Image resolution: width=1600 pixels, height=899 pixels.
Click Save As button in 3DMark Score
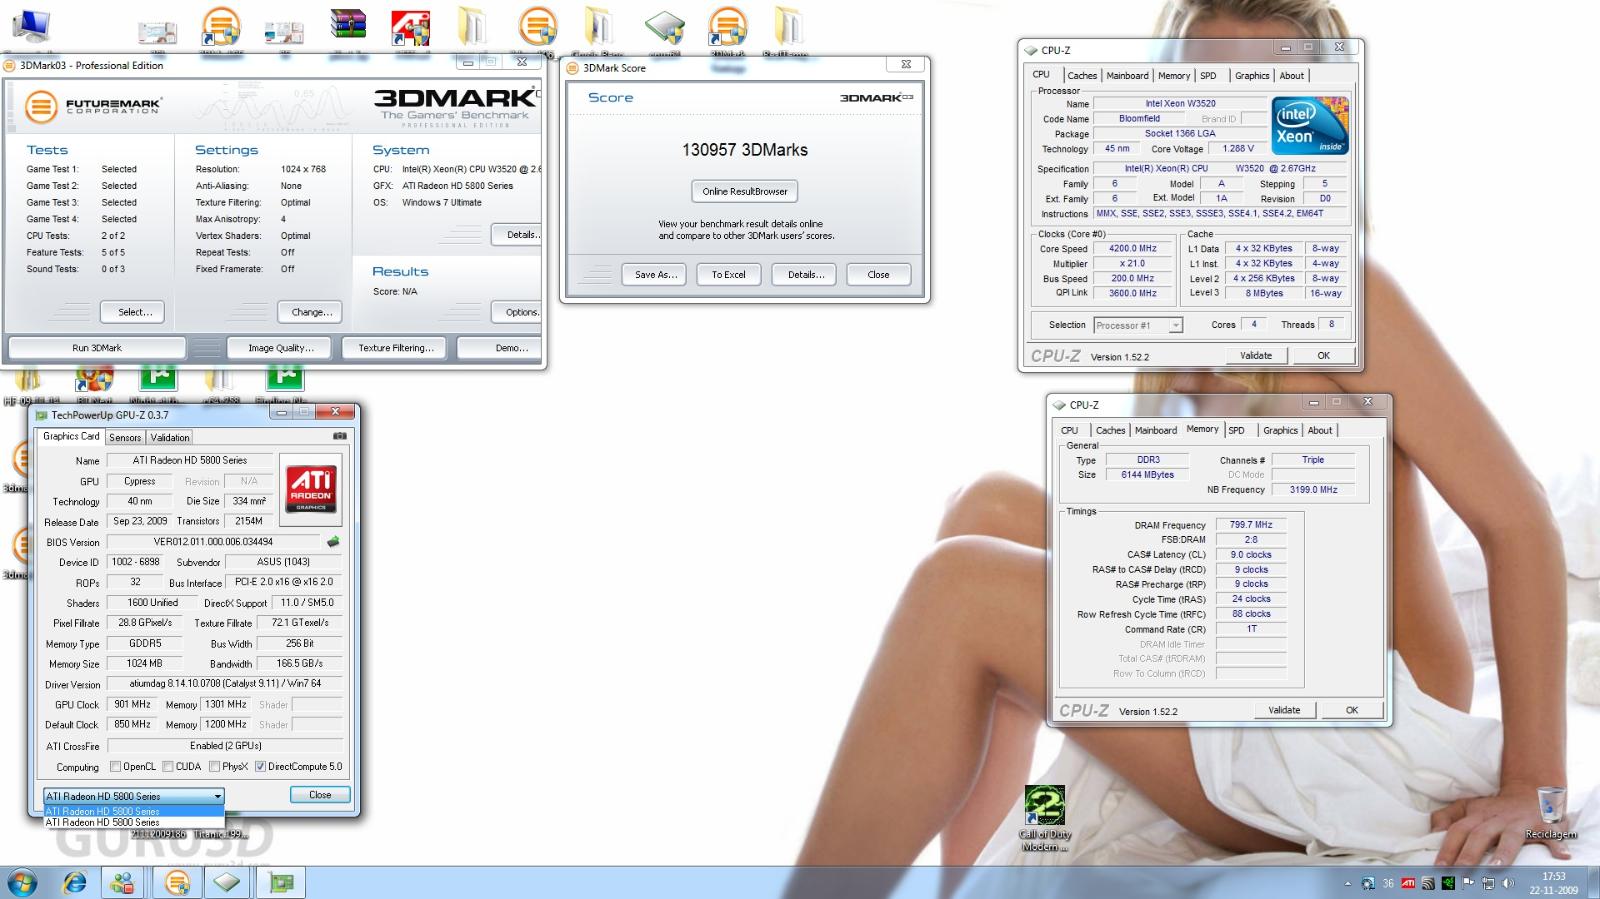656,274
